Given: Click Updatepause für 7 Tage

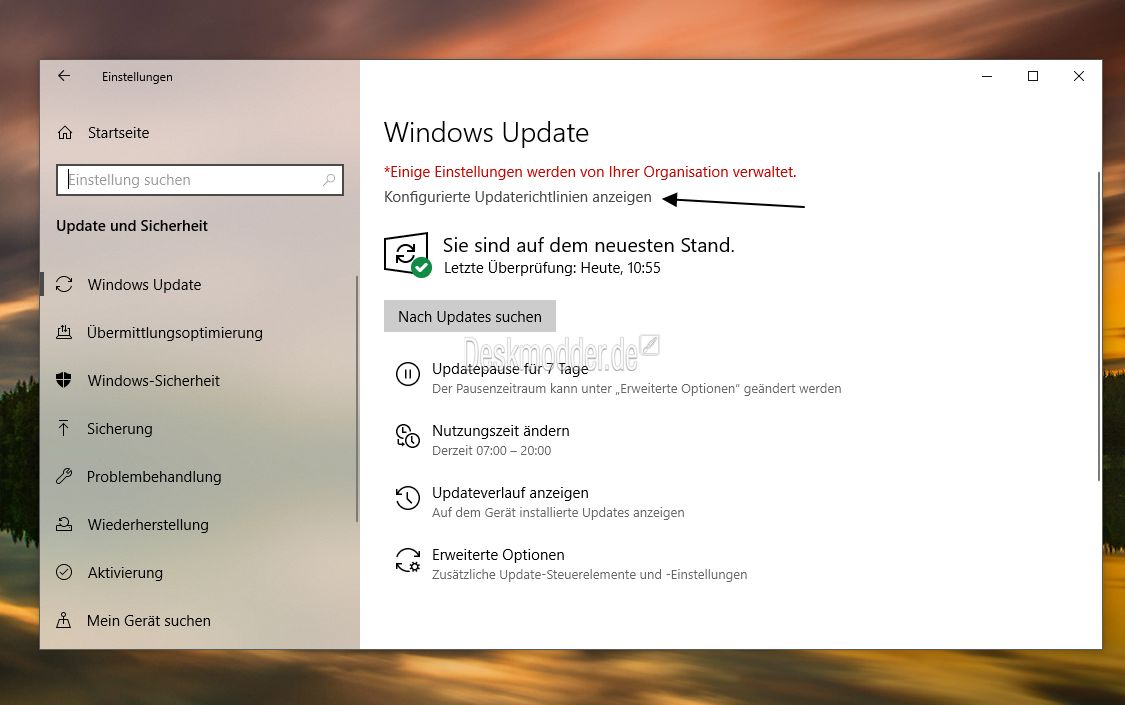Looking at the screenshot, I should 510,369.
